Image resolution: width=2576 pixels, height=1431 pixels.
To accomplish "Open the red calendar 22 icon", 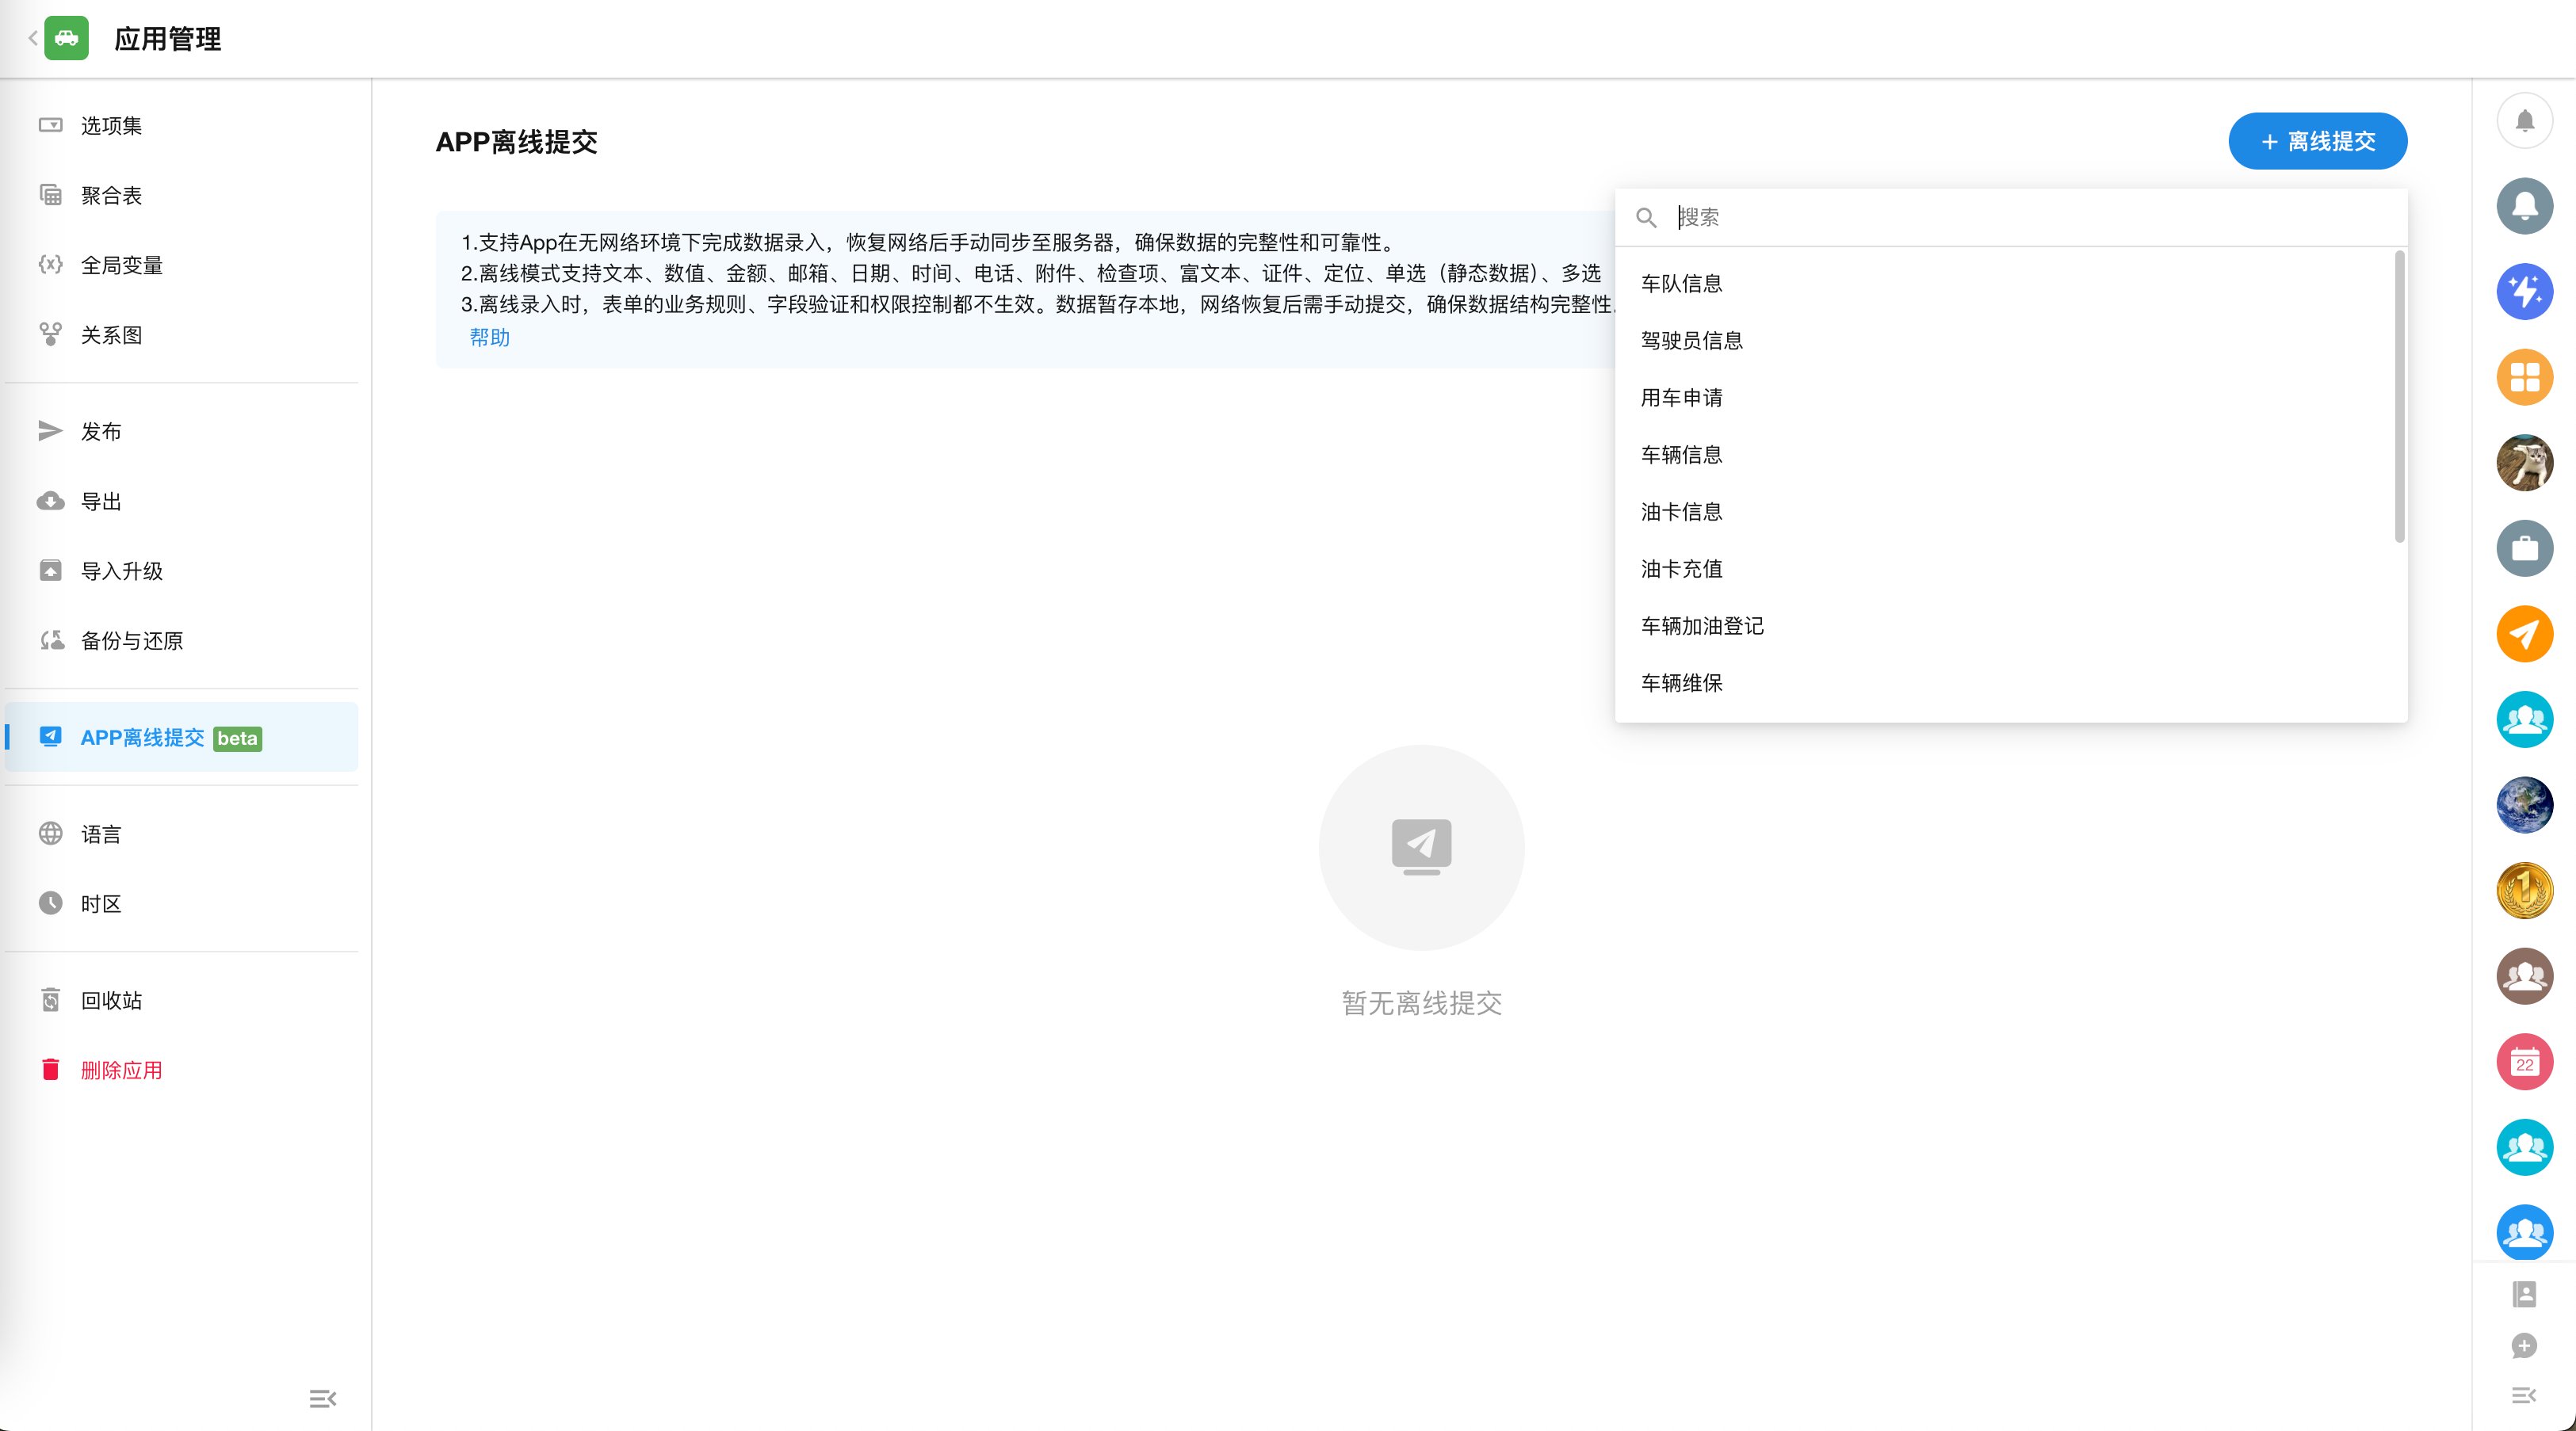I will click(x=2524, y=1061).
